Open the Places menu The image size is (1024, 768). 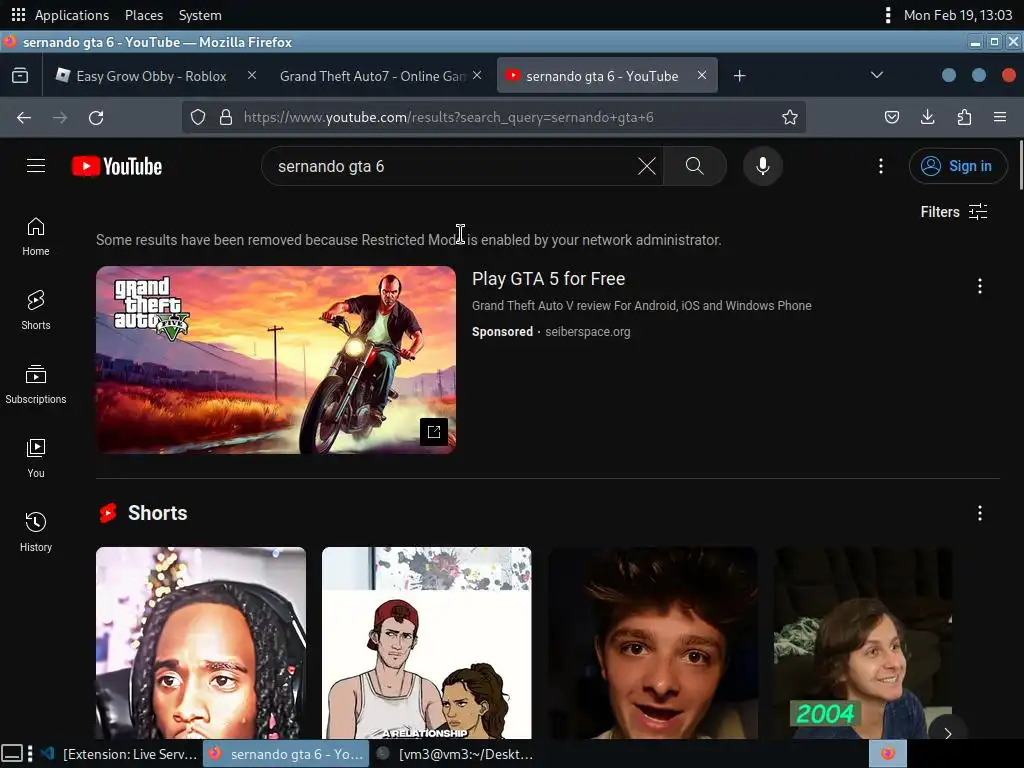click(x=144, y=15)
